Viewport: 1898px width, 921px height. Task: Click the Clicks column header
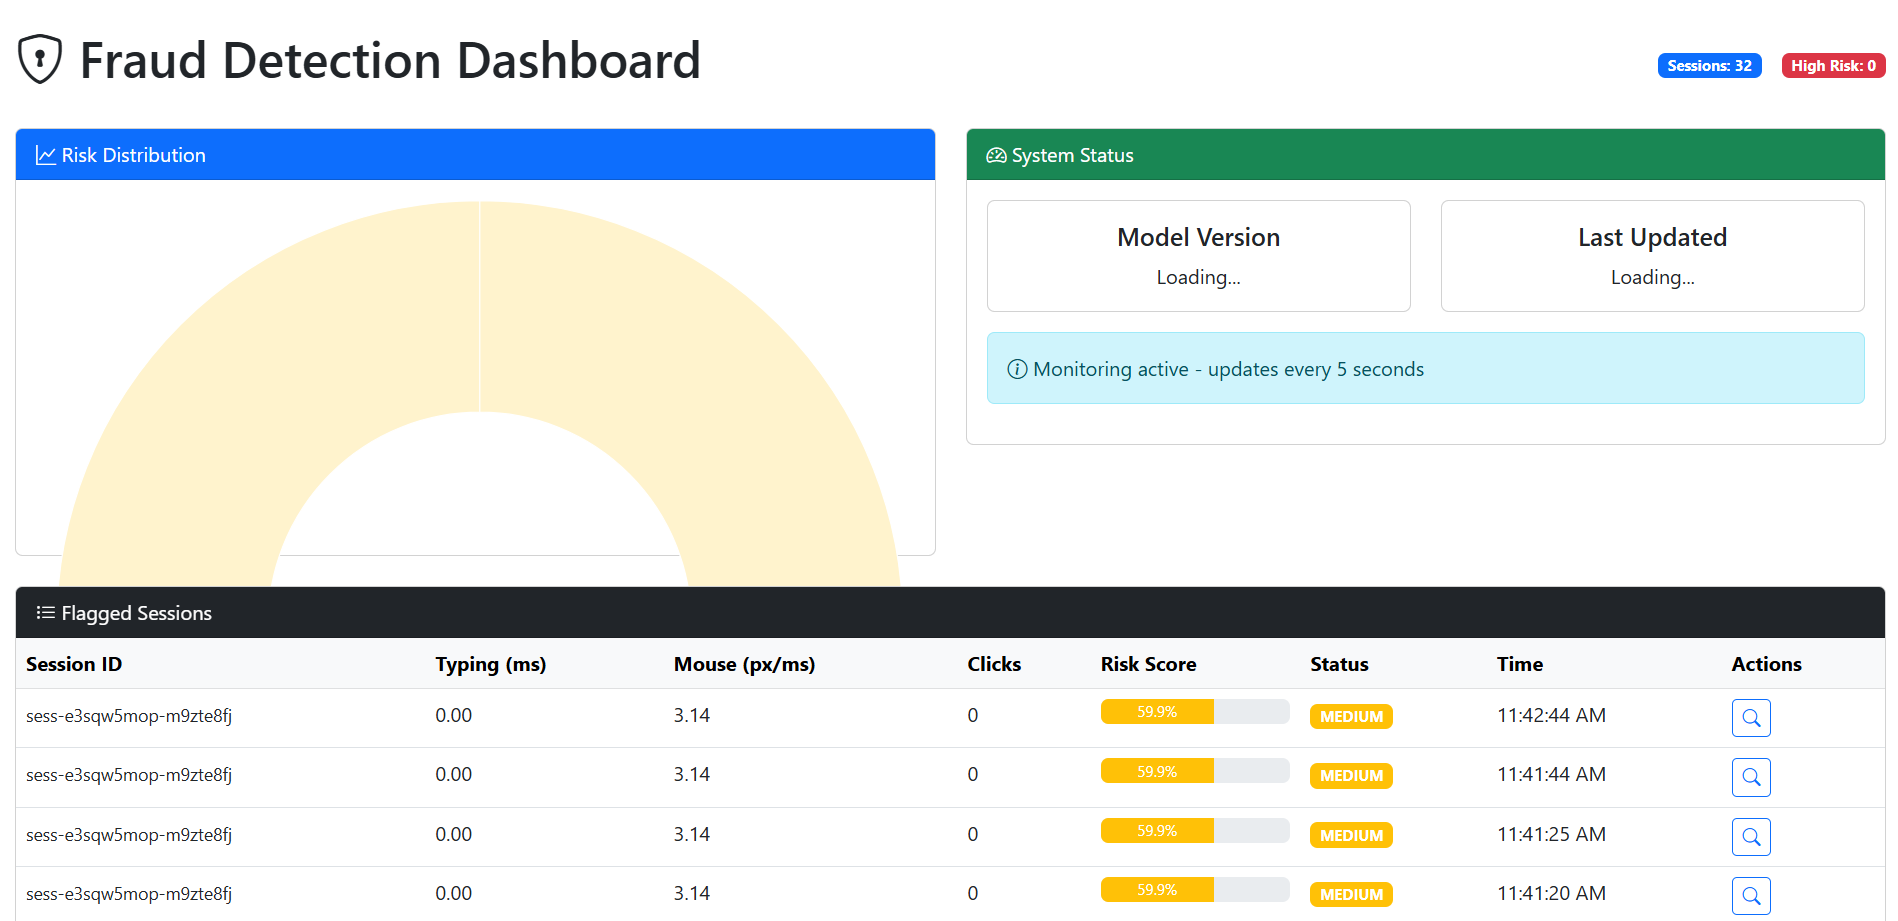pos(994,664)
